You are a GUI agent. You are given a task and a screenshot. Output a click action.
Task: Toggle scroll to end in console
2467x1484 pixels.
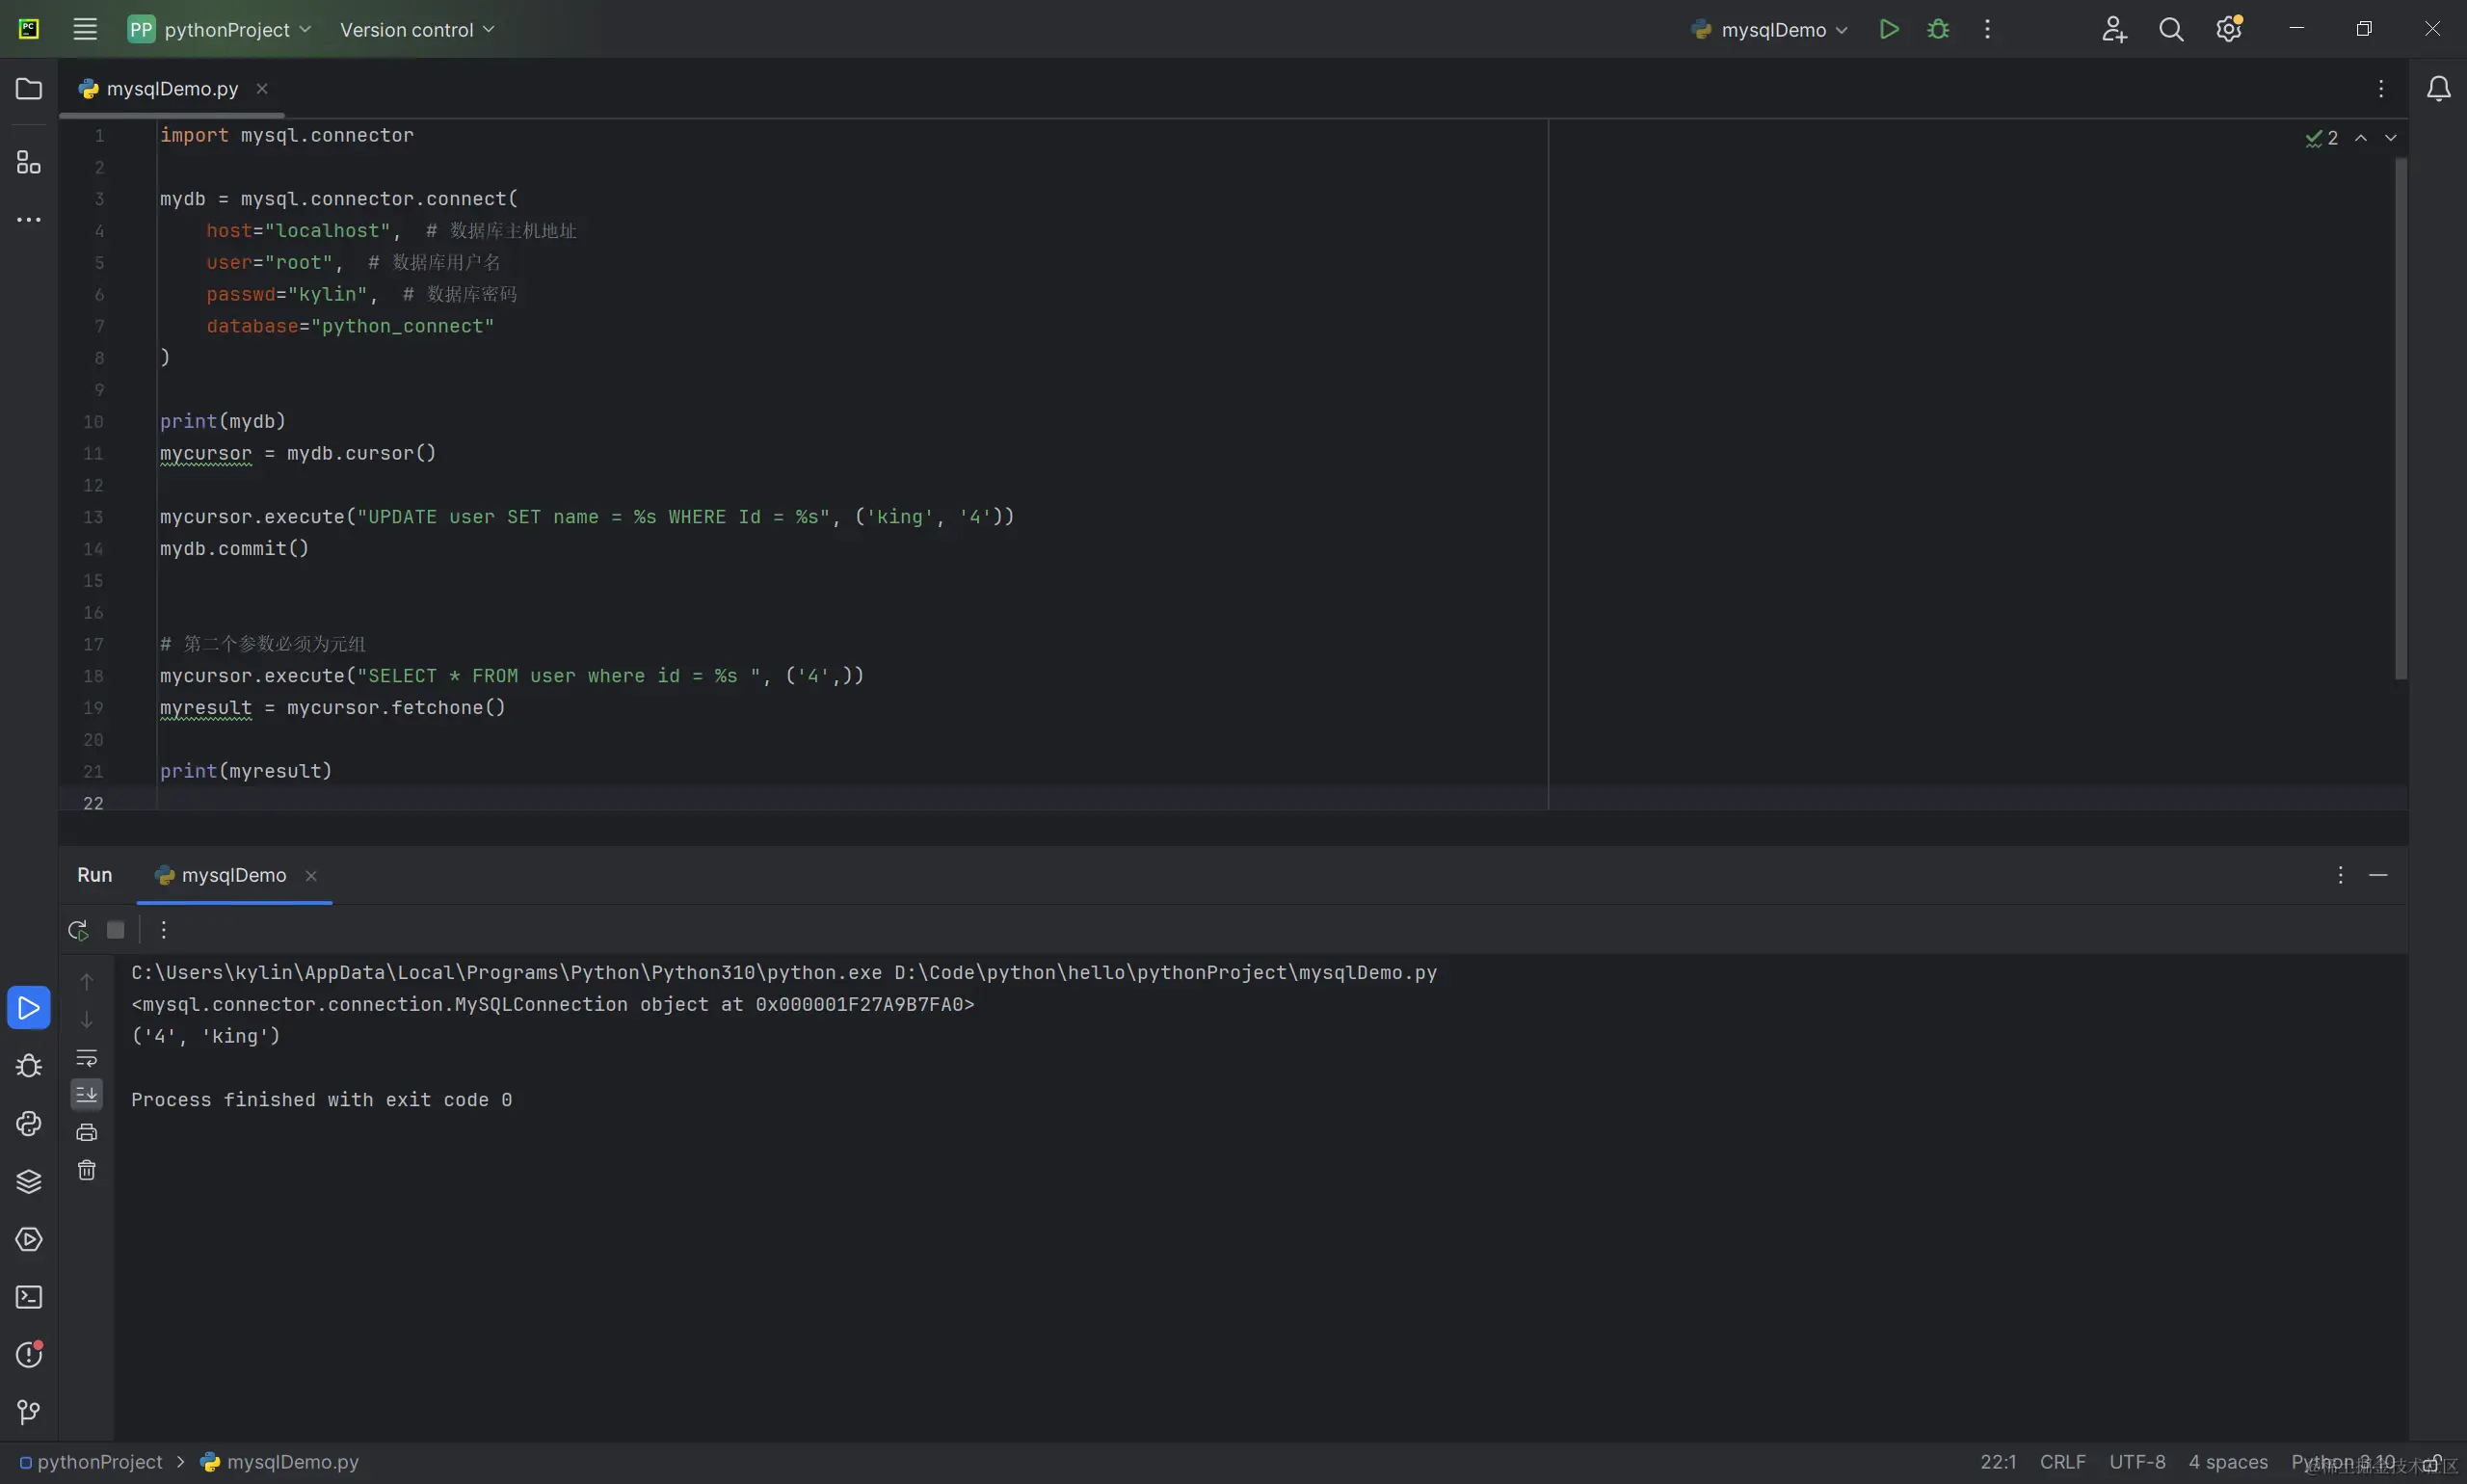click(x=87, y=1094)
